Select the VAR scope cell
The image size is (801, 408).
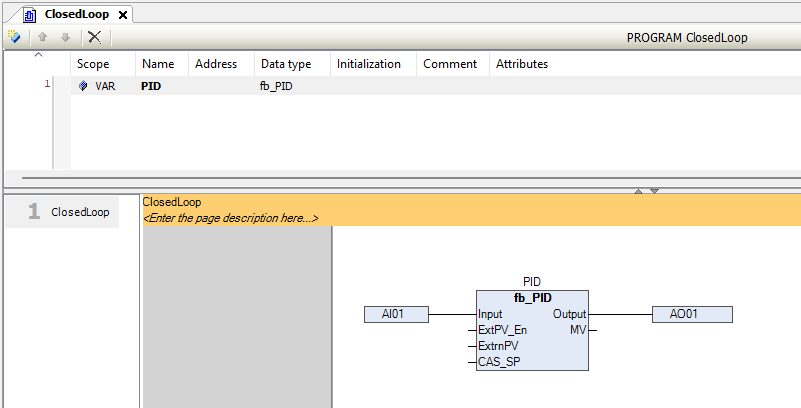pos(103,86)
